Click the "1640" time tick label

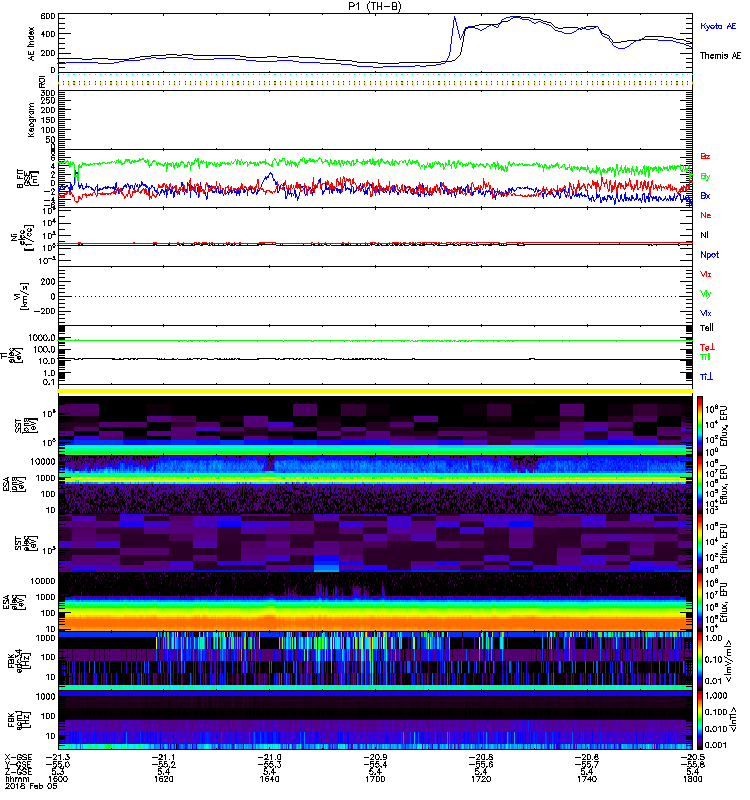269,779
